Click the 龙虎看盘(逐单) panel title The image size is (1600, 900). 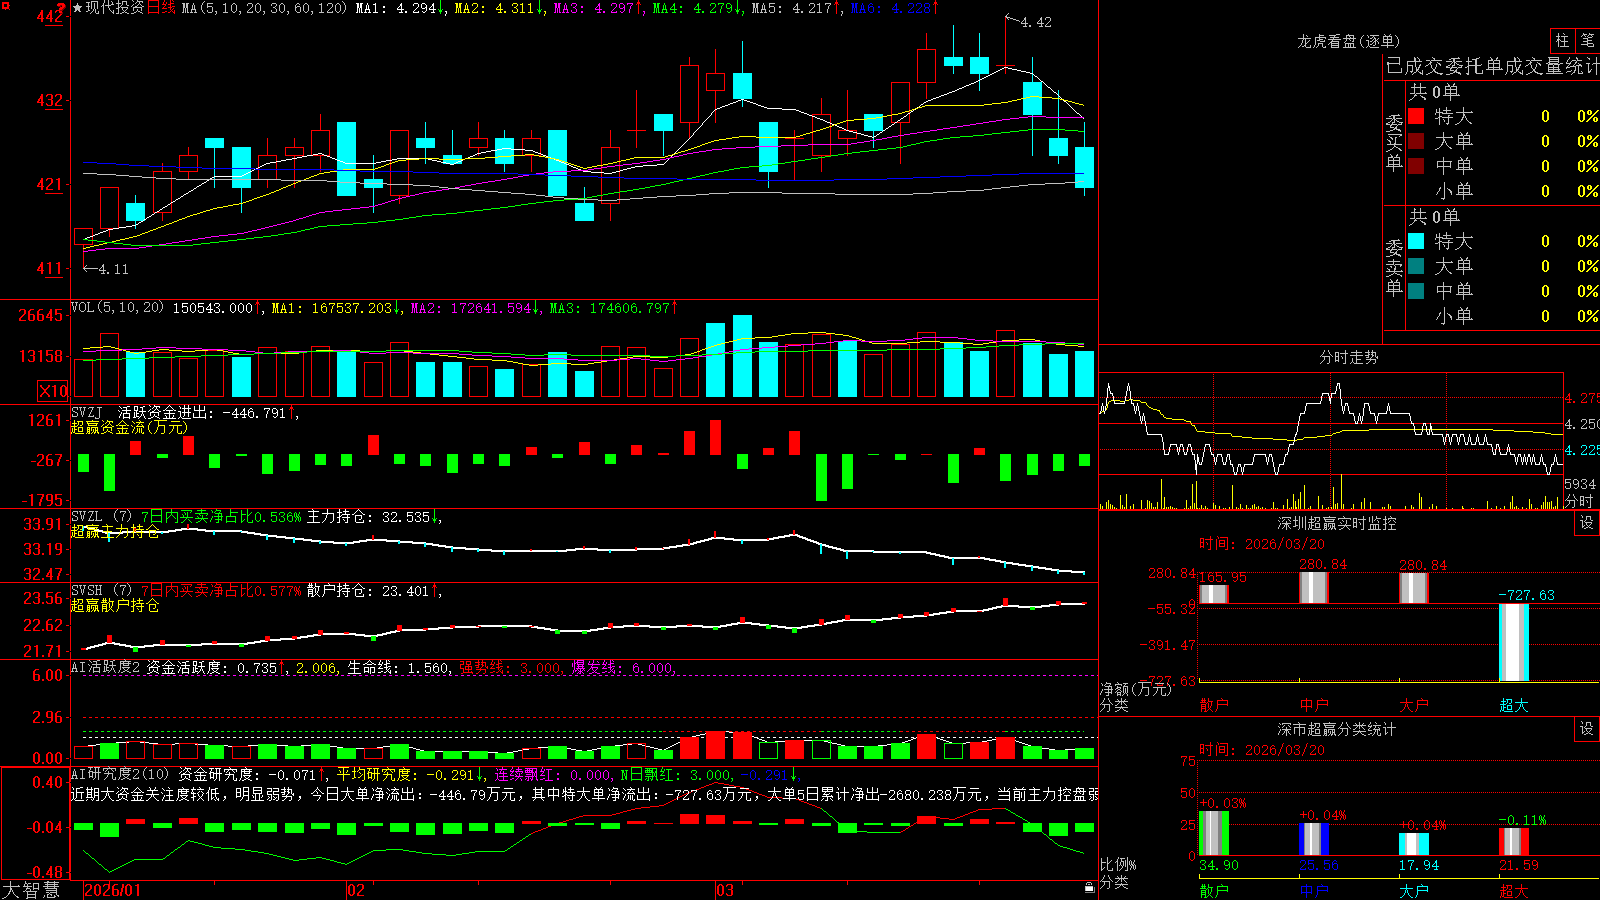pyautogui.click(x=1349, y=41)
